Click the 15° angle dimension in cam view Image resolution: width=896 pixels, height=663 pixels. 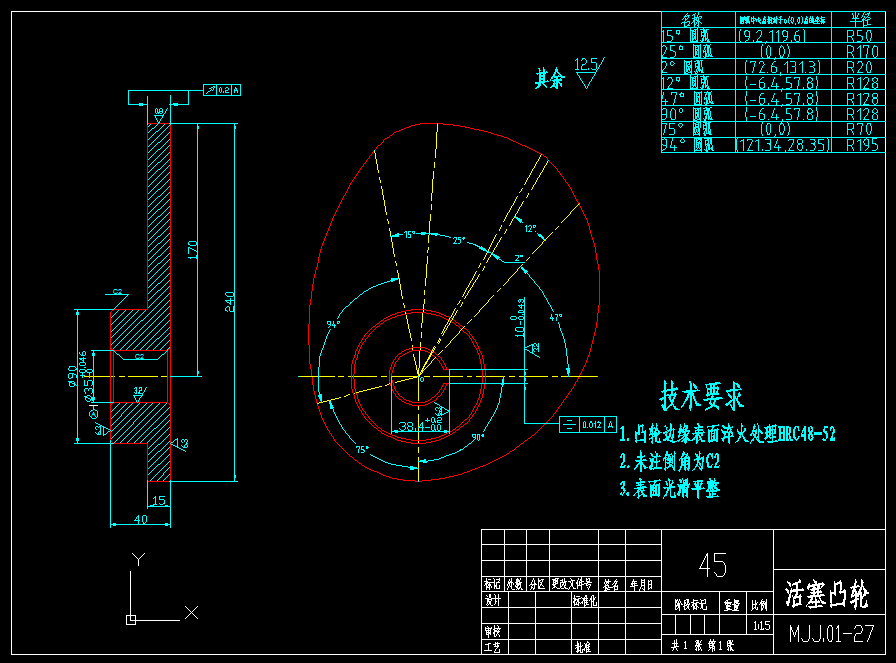click(x=409, y=234)
